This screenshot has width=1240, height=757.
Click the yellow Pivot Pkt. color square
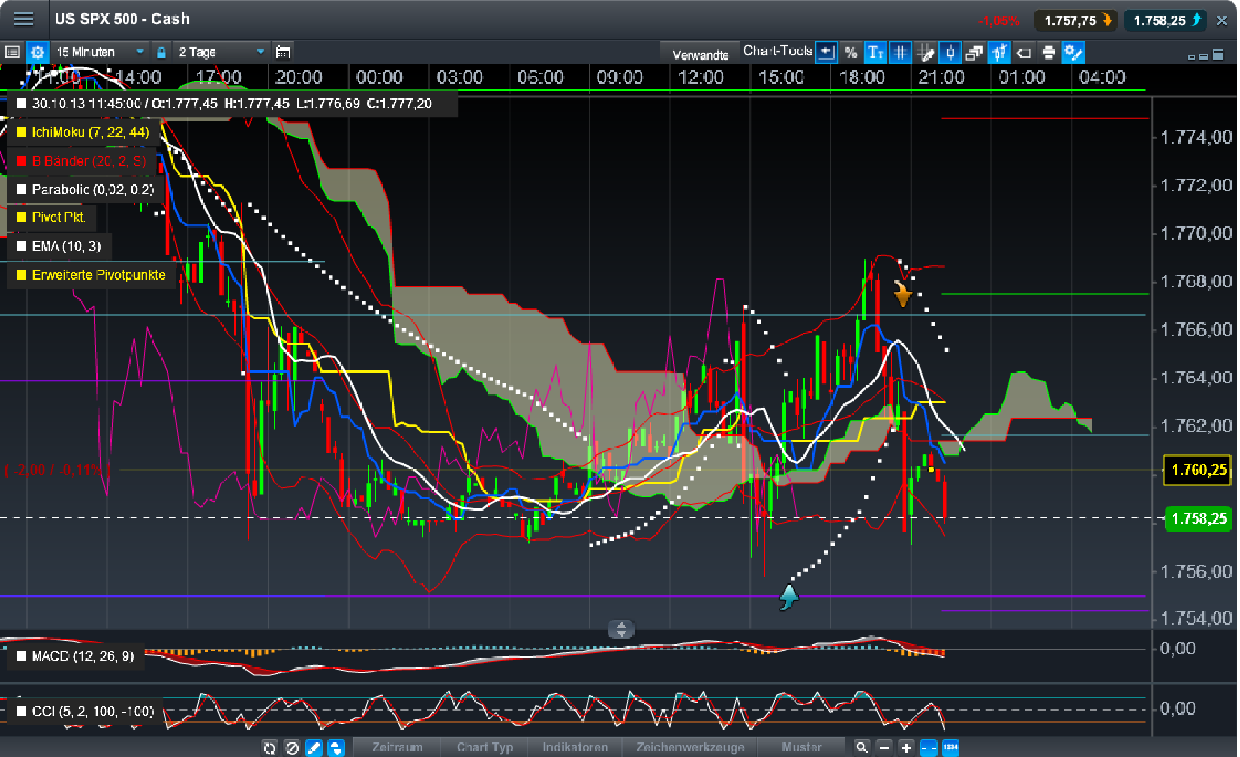click(21, 217)
